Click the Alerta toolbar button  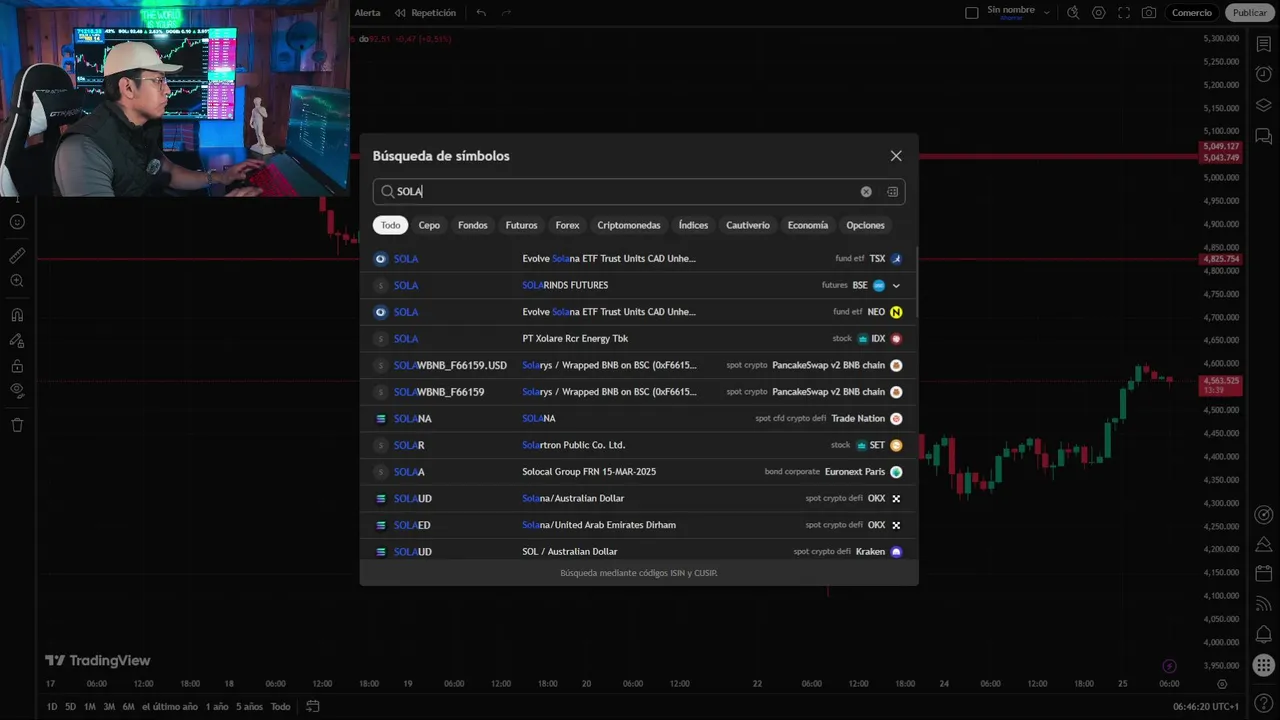(367, 13)
